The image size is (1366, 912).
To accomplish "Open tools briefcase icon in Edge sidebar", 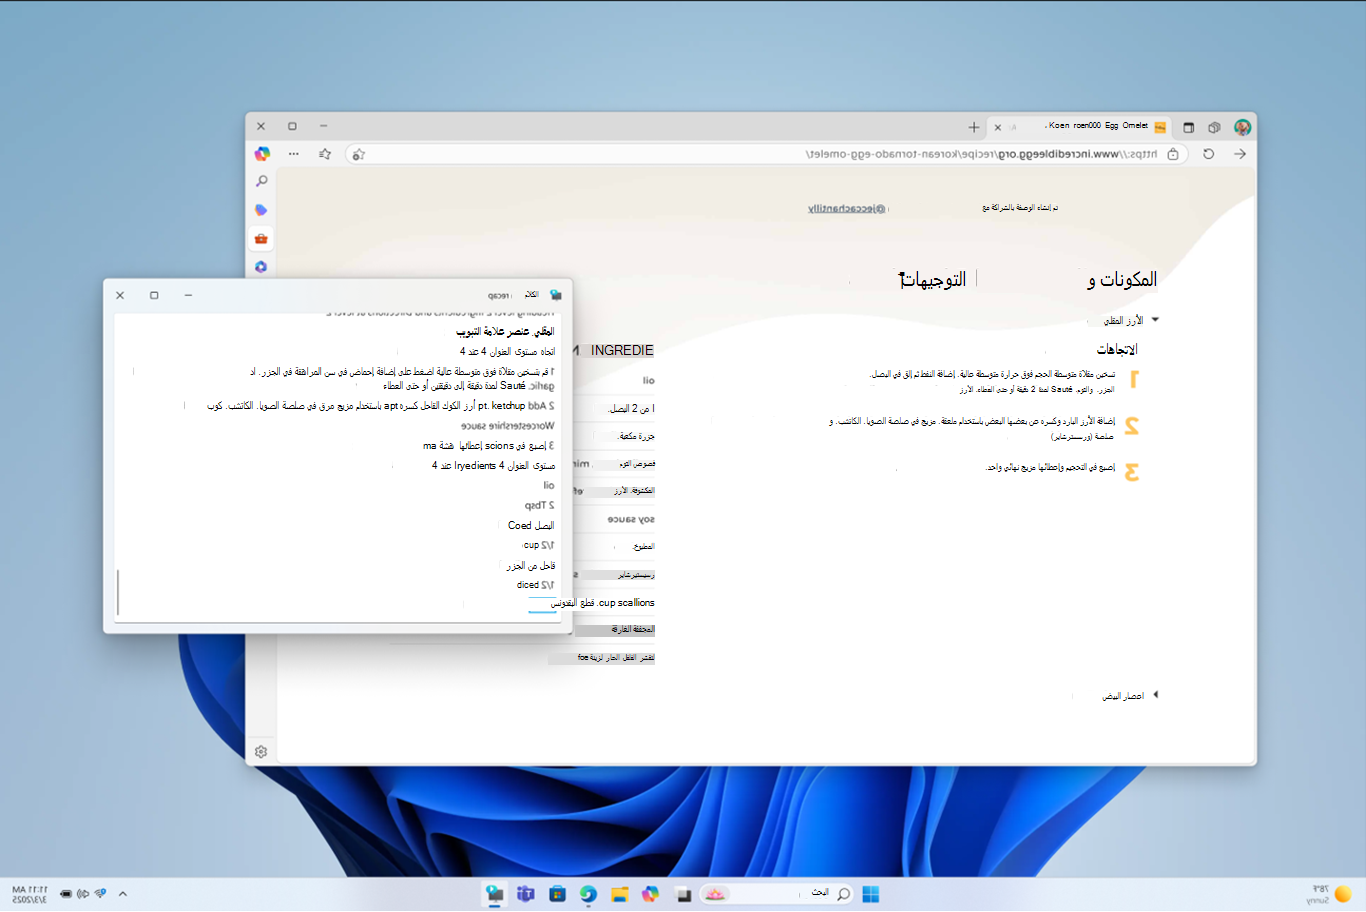I will pos(261,239).
